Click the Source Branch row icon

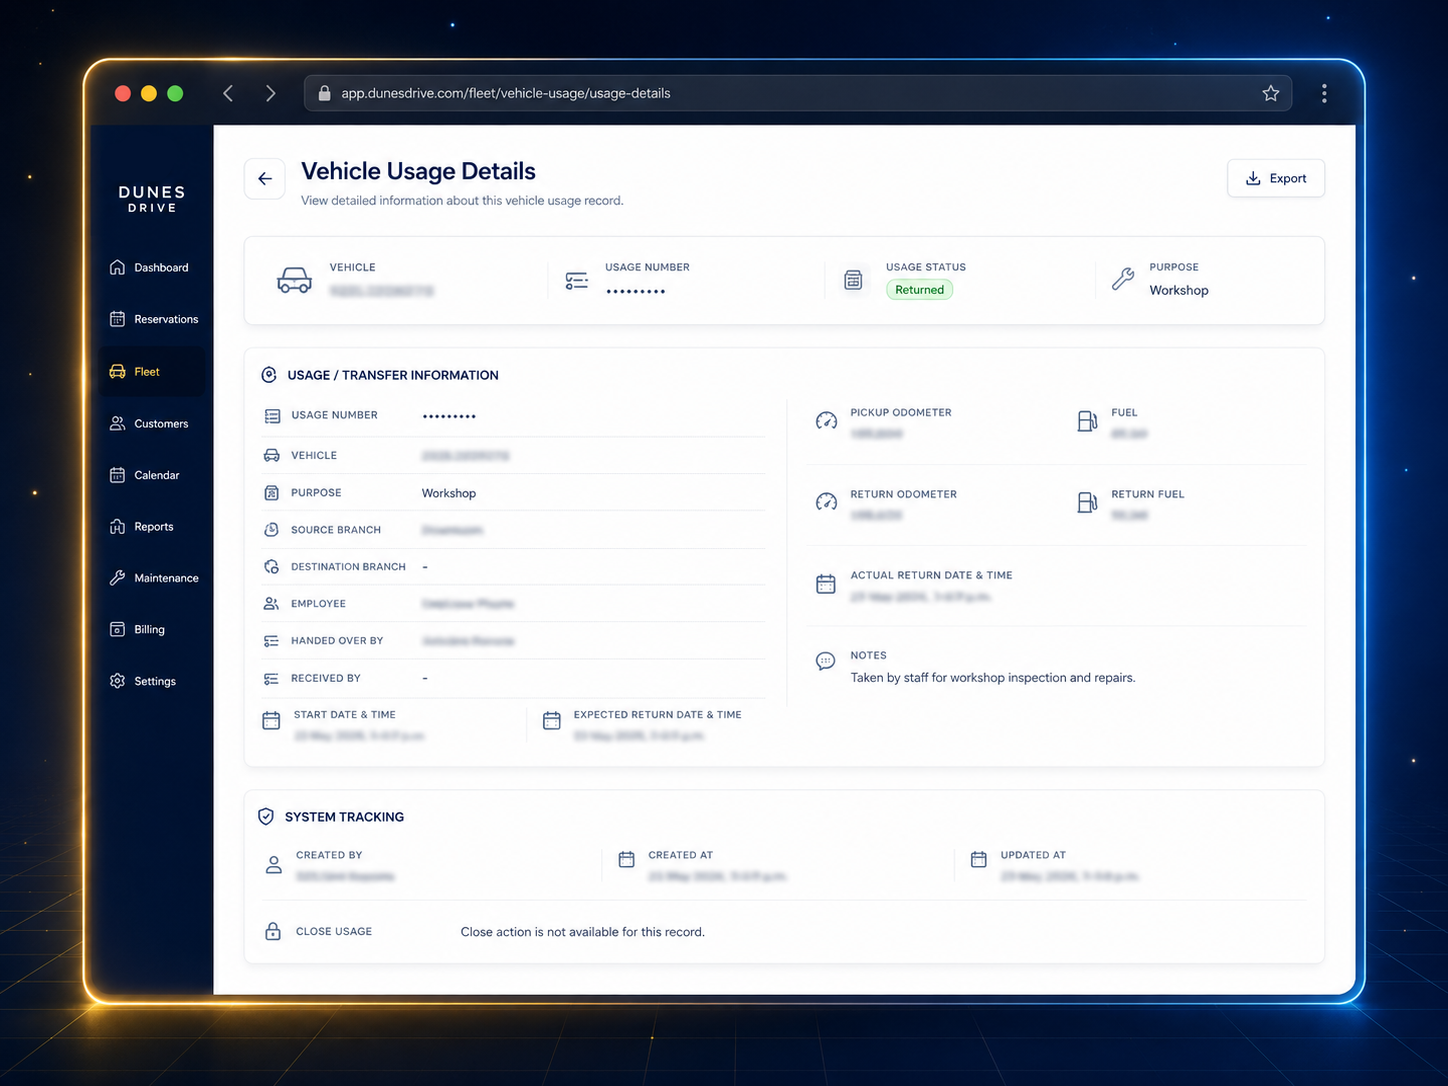[x=271, y=530]
